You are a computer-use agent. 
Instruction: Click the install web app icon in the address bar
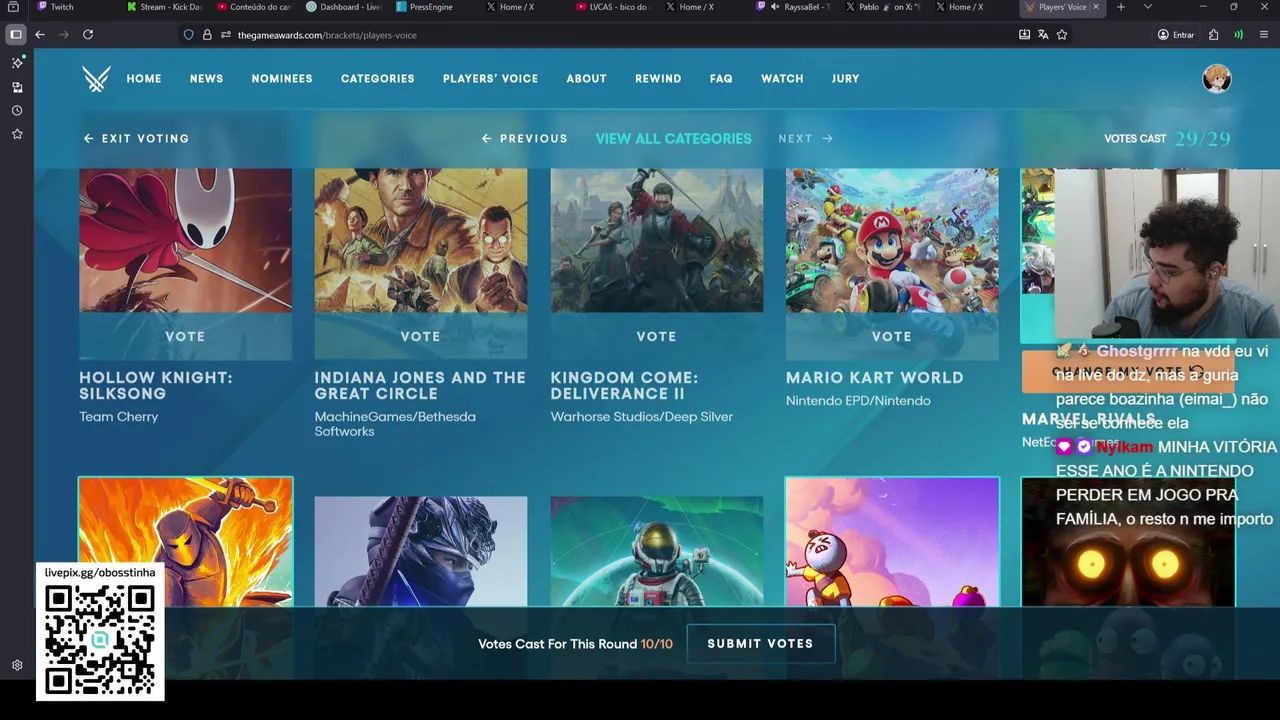tap(1024, 35)
